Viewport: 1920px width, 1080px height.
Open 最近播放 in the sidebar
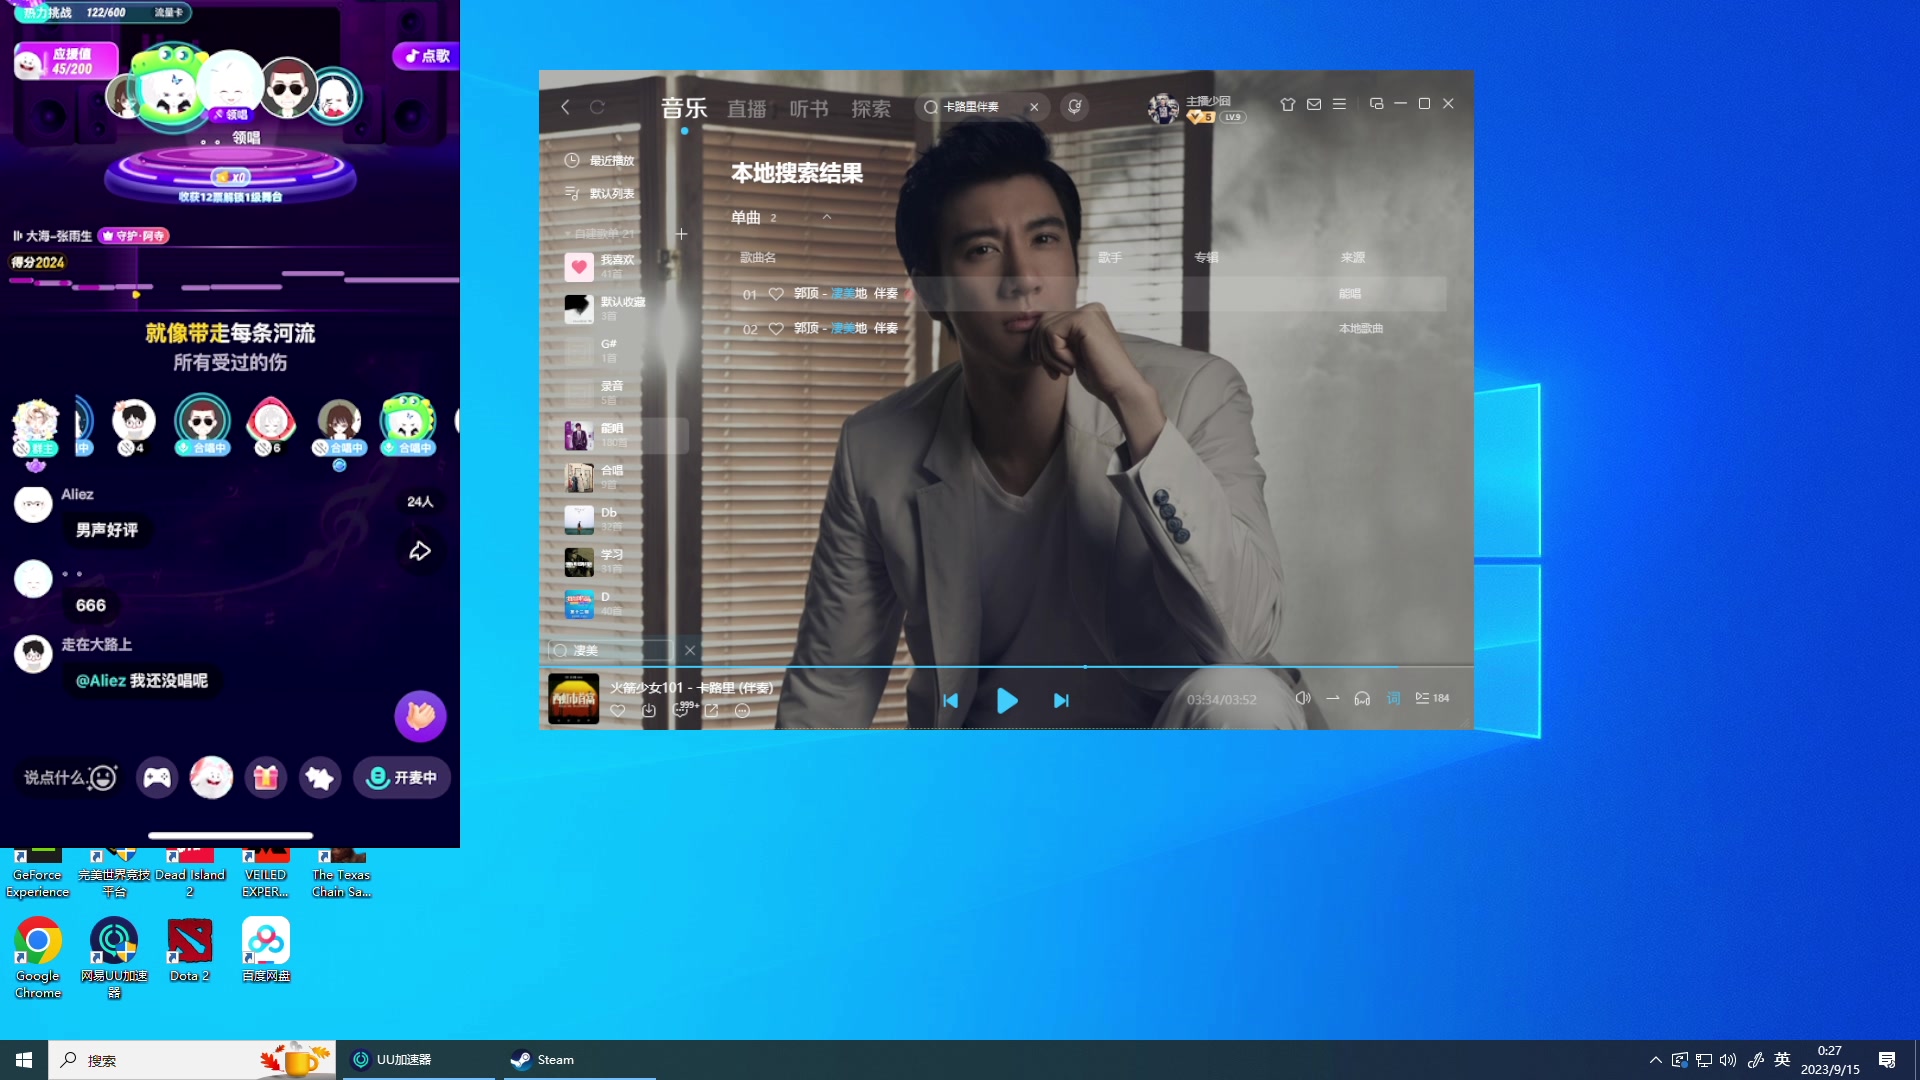600,160
